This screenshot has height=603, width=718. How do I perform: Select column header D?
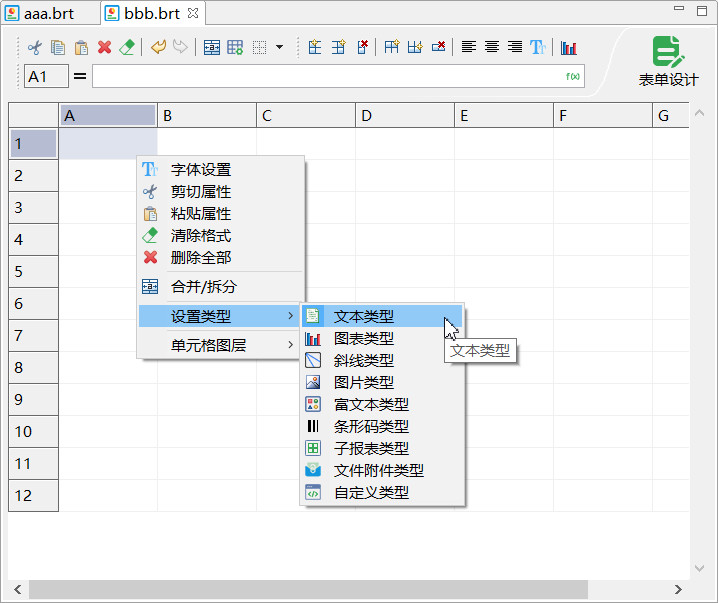click(404, 116)
